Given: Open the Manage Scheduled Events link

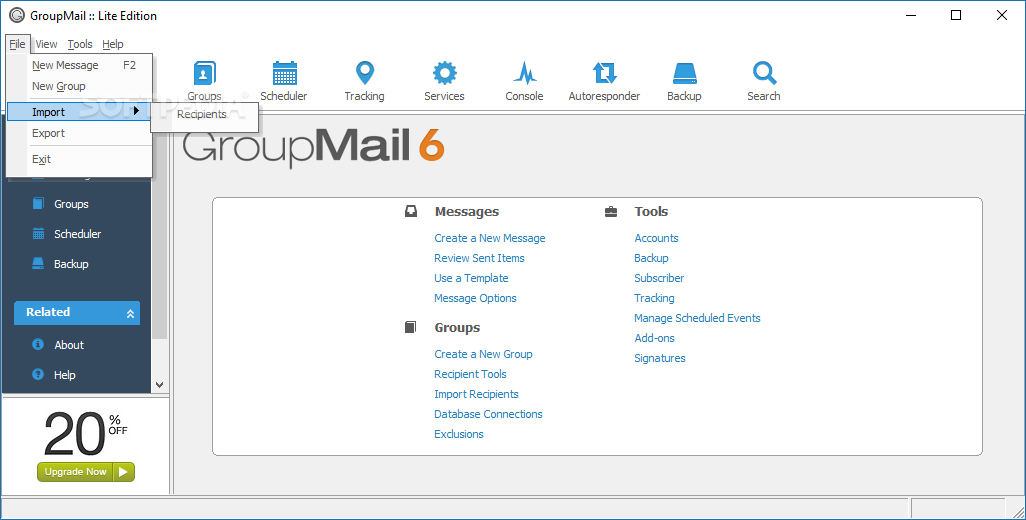Looking at the screenshot, I should tap(697, 318).
